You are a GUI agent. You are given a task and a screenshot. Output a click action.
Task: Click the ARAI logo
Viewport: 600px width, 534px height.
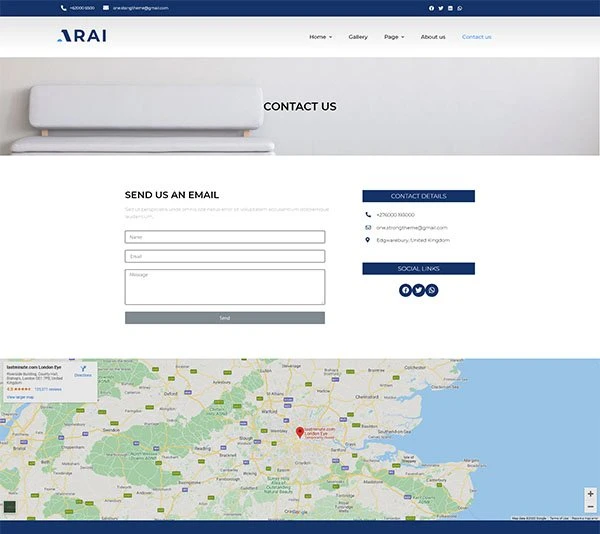[x=82, y=37]
